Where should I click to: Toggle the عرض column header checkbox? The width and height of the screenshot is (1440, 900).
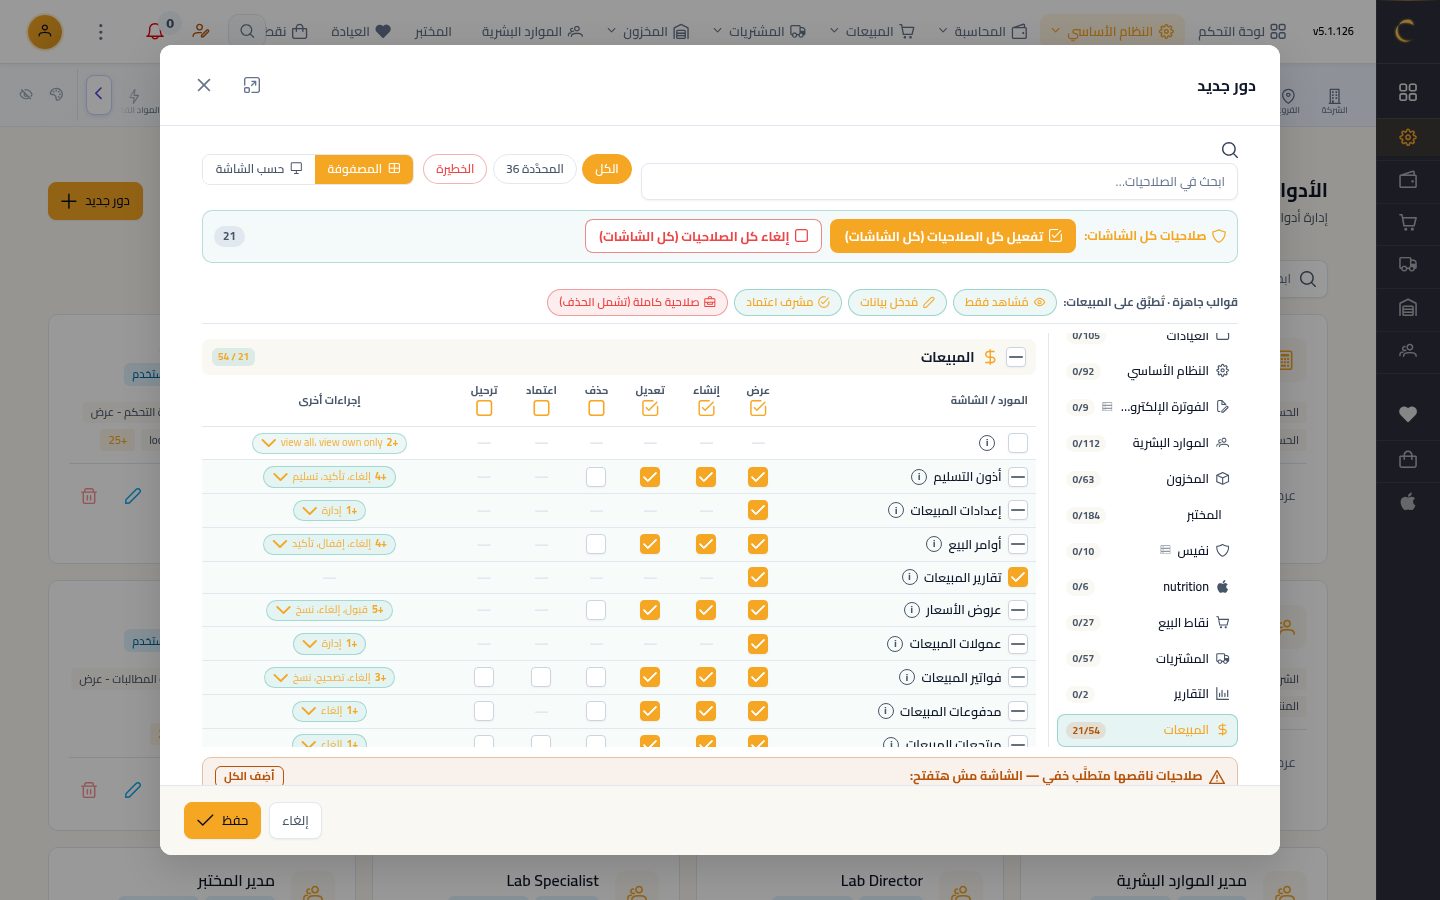(x=758, y=408)
